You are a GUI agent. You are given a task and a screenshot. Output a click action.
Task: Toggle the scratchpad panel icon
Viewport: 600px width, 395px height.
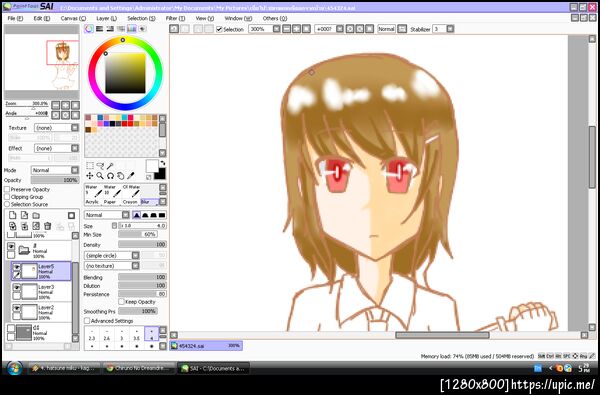coord(142,29)
